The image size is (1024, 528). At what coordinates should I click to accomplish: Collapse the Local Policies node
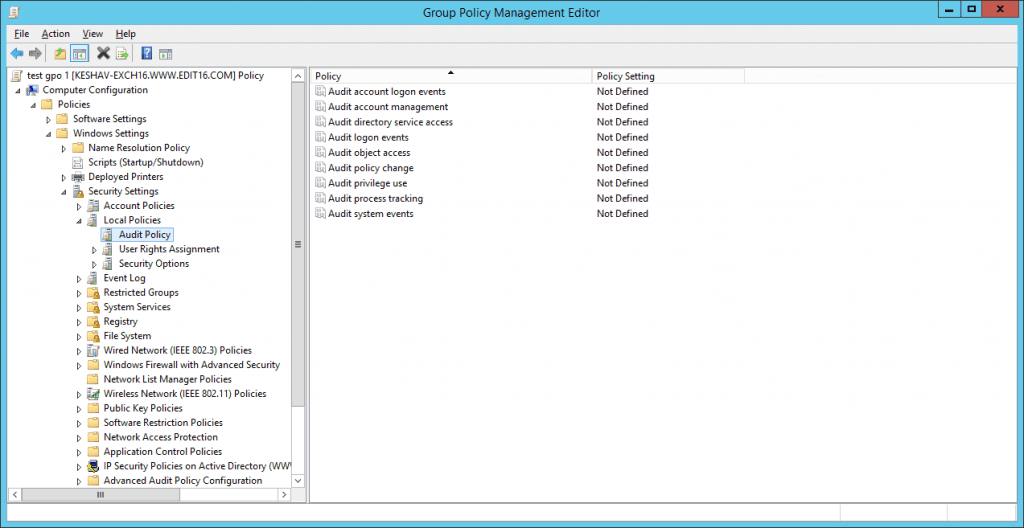(x=79, y=221)
